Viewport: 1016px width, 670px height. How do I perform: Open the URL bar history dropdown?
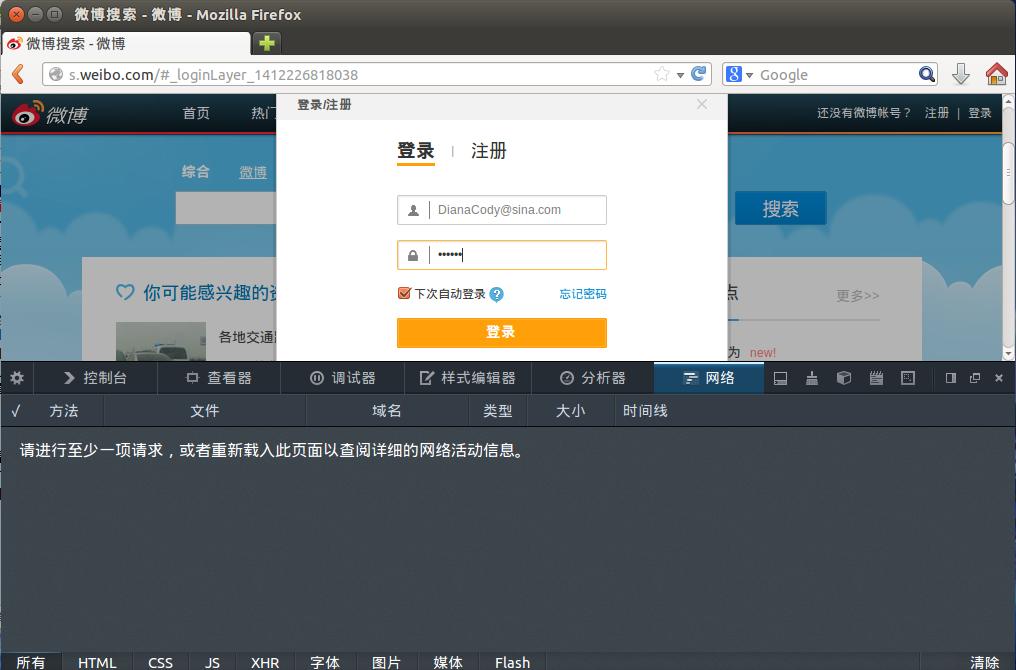pyautogui.click(x=680, y=75)
